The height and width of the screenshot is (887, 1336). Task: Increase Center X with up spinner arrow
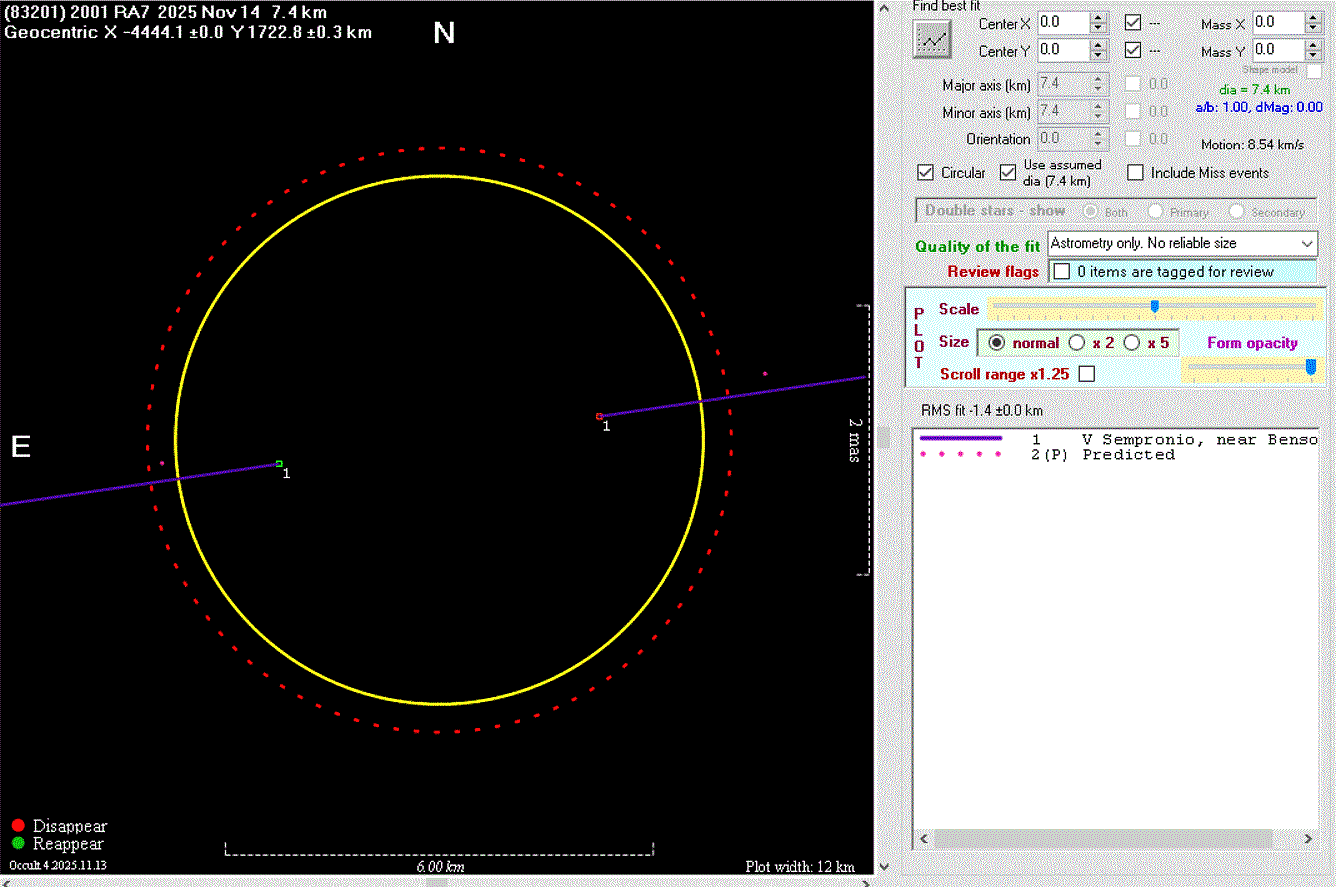[x=1099, y=17]
